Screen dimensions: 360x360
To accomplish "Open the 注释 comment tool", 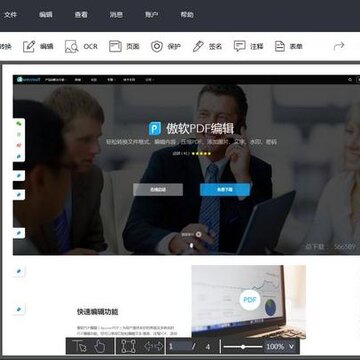I will tap(249, 46).
